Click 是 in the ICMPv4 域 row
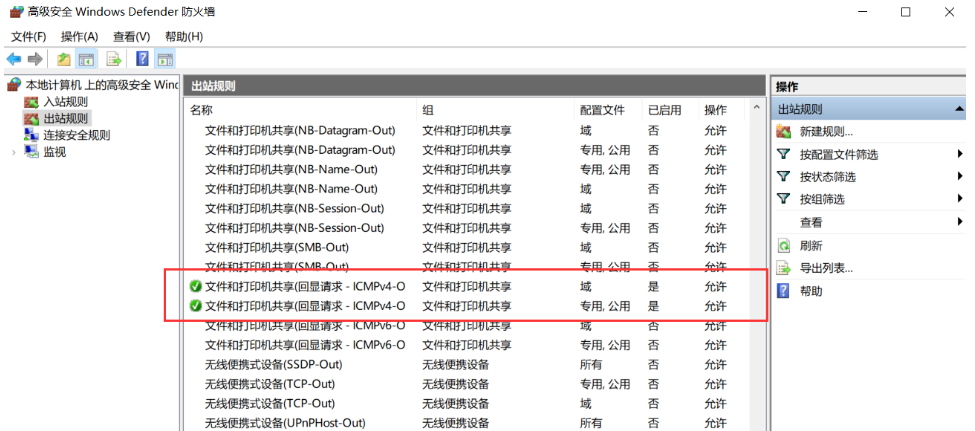 pos(654,287)
